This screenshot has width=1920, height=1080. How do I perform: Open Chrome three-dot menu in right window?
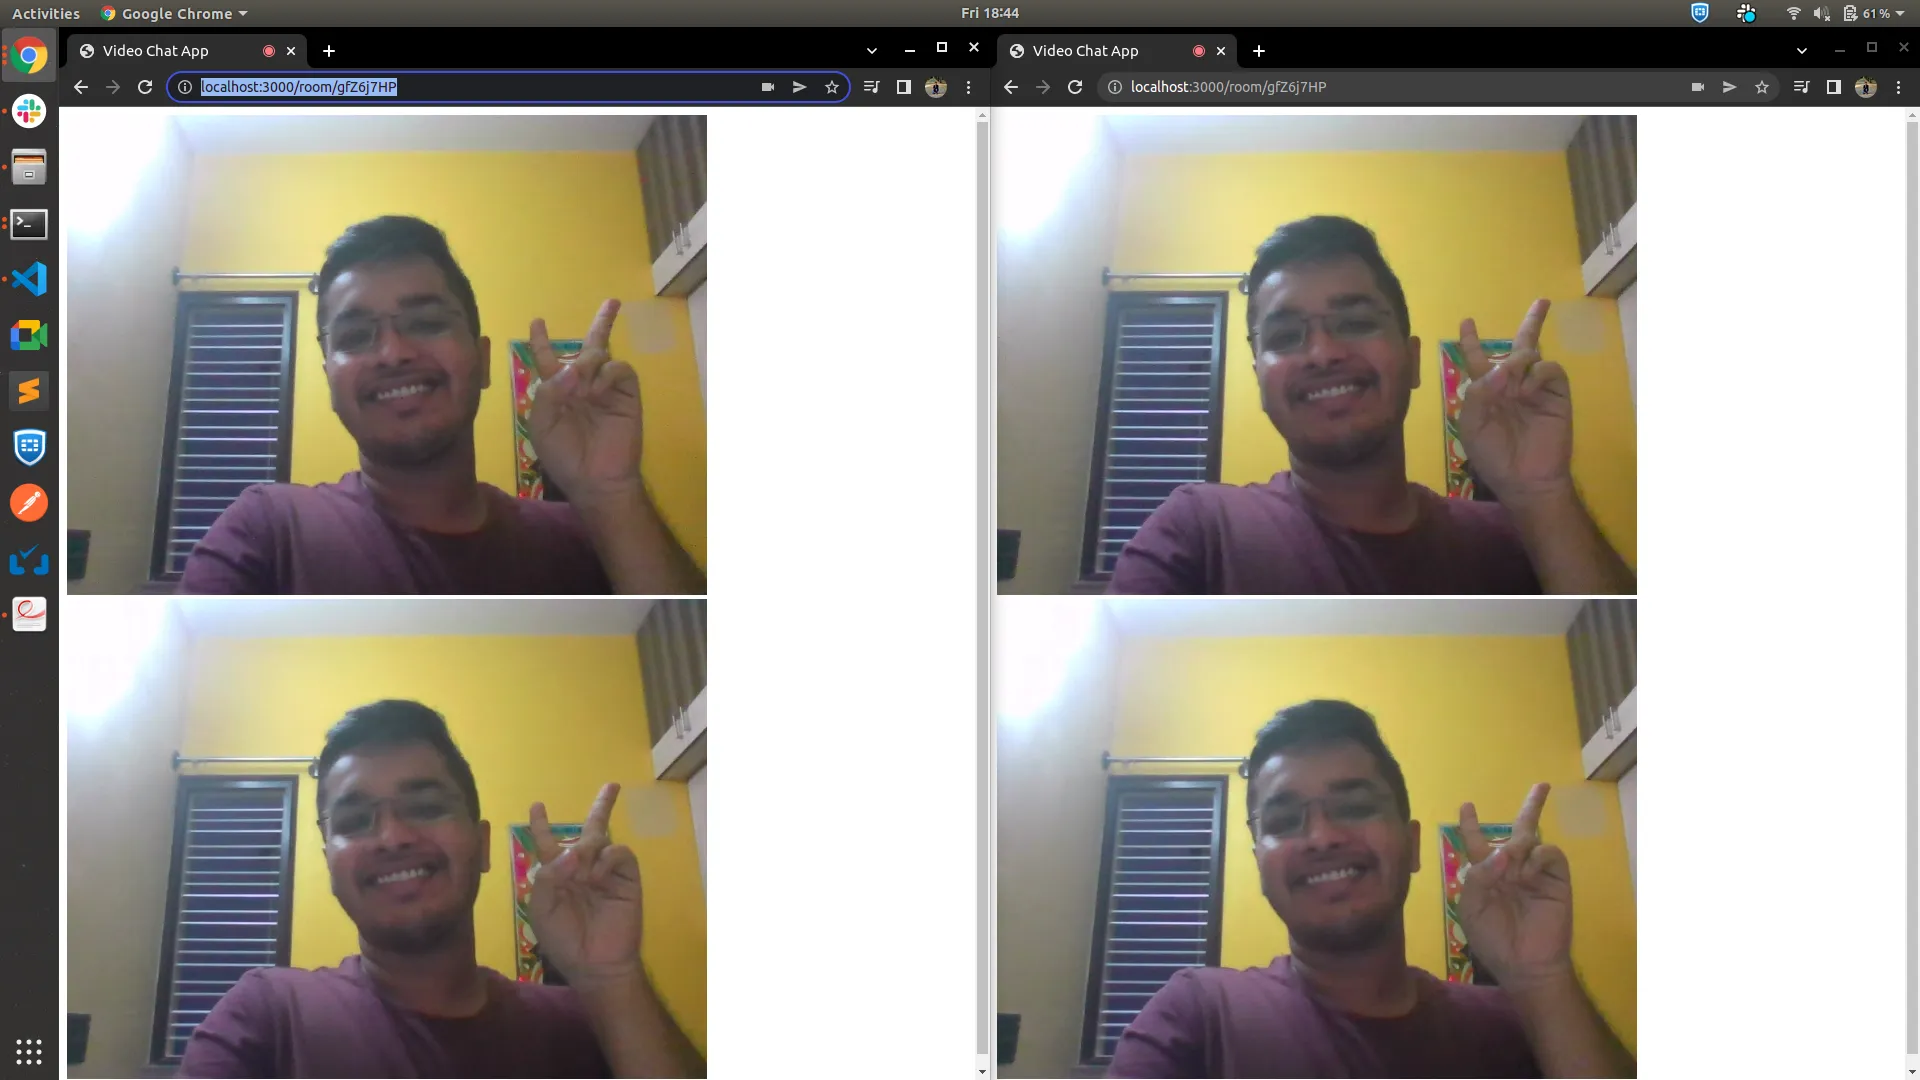(x=1898, y=87)
